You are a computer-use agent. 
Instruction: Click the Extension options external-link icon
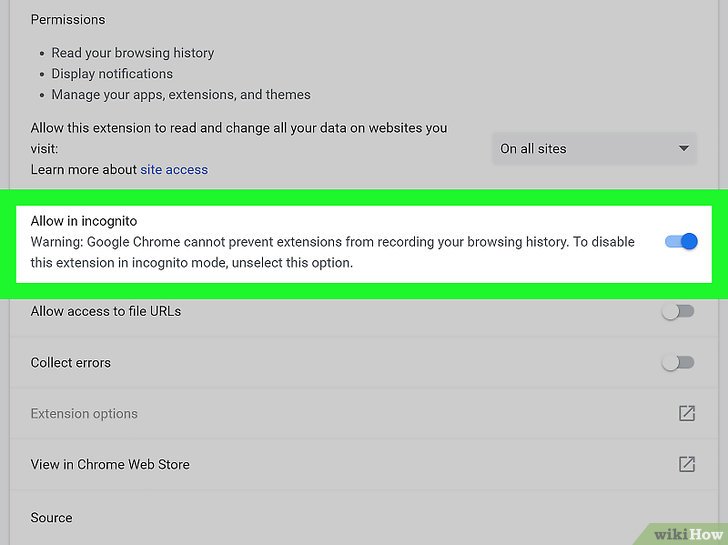coord(687,413)
